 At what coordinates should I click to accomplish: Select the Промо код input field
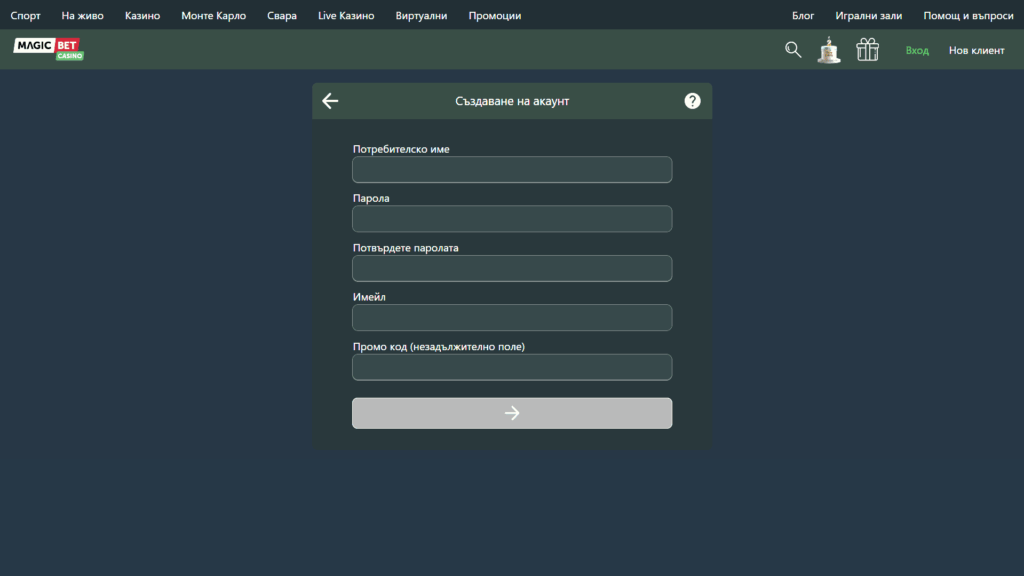coord(512,367)
